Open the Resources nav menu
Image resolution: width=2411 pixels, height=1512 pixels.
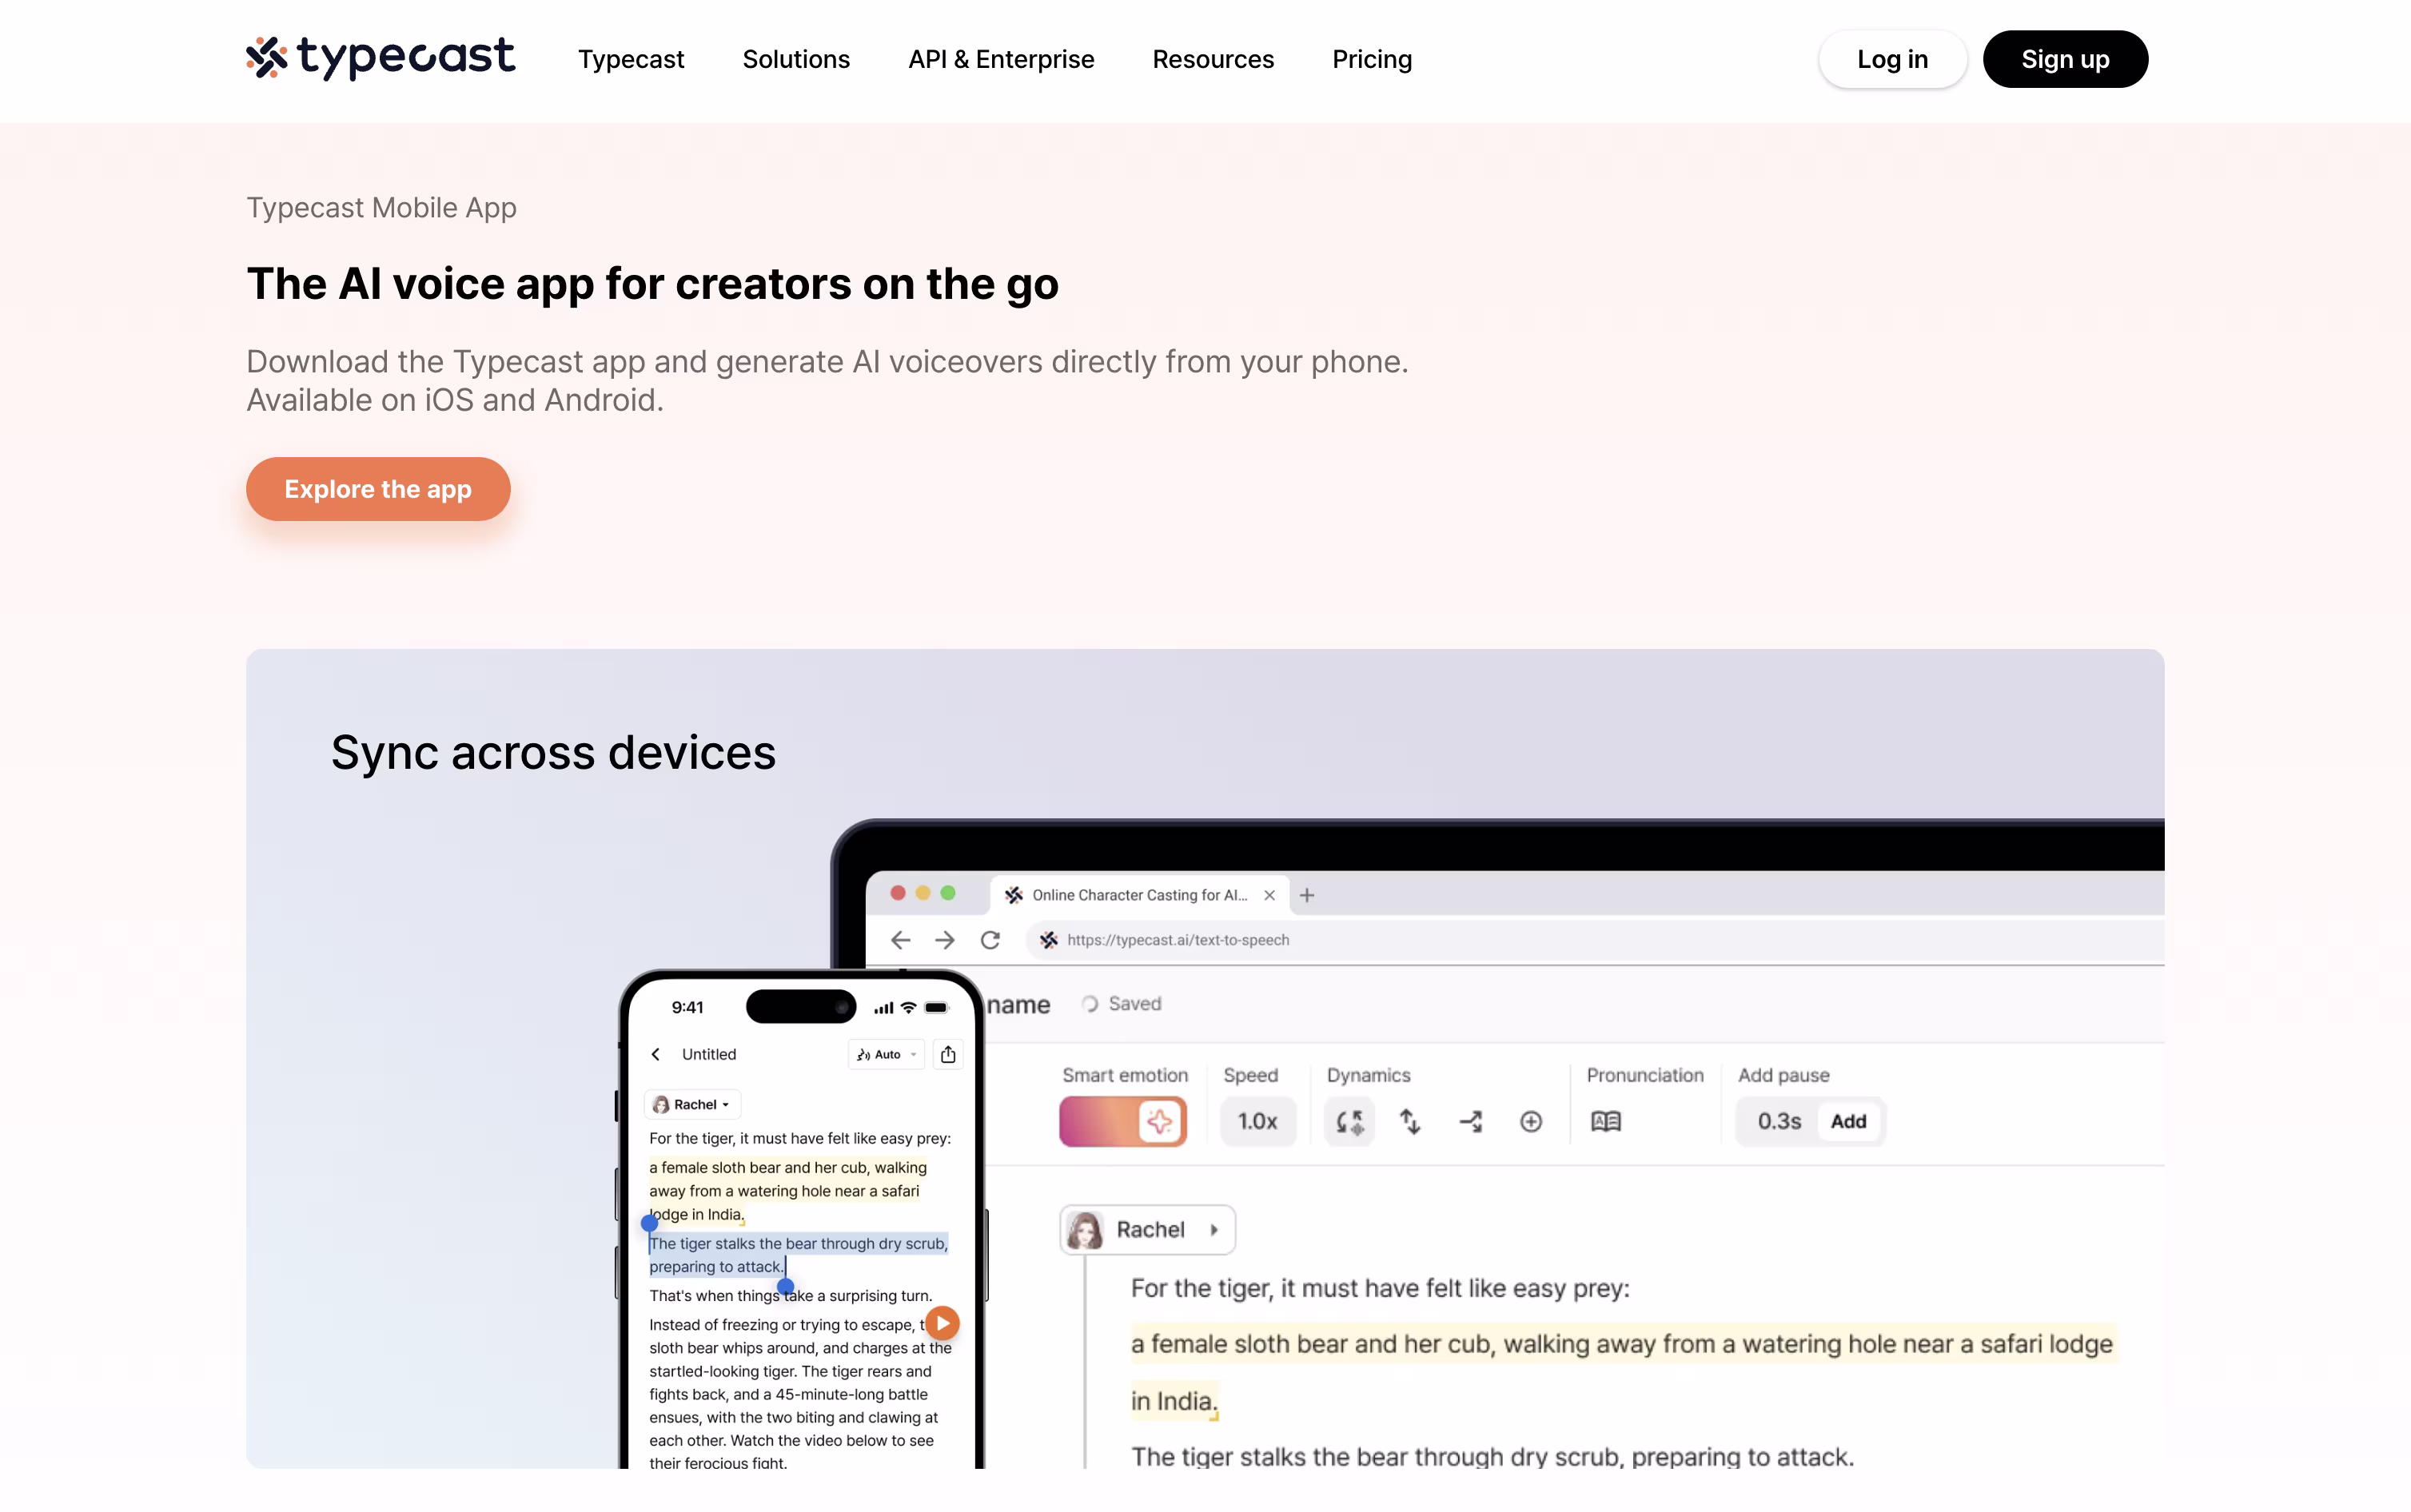click(x=1213, y=59)
